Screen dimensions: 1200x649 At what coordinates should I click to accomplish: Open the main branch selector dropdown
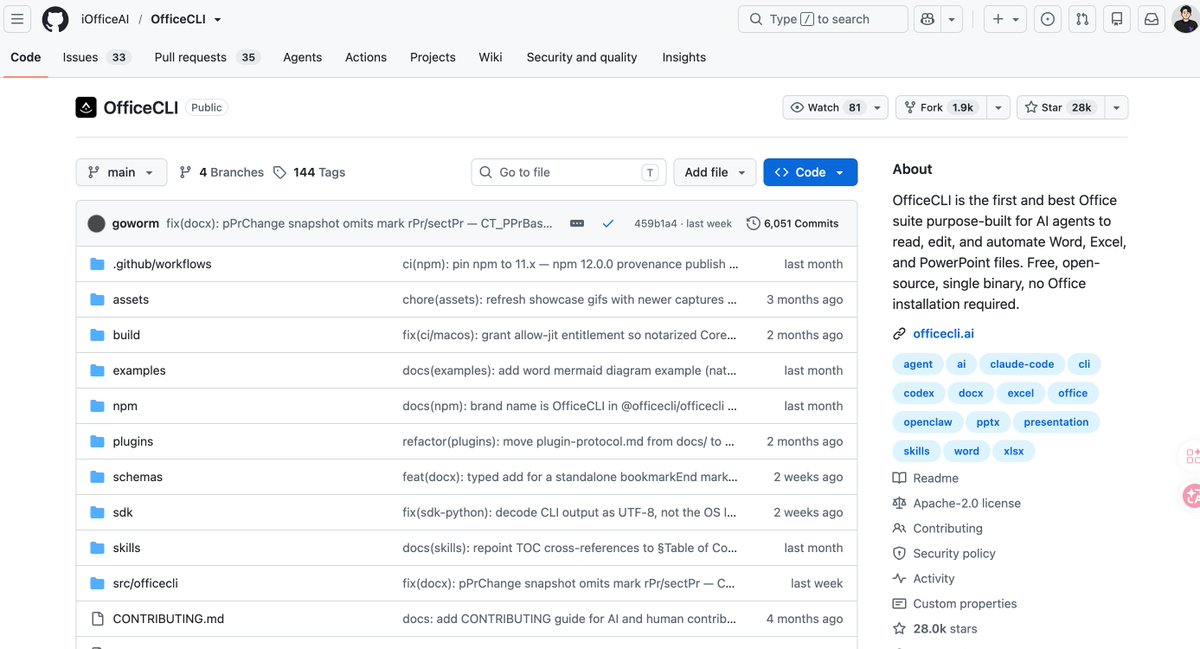(x=121, y=172)
